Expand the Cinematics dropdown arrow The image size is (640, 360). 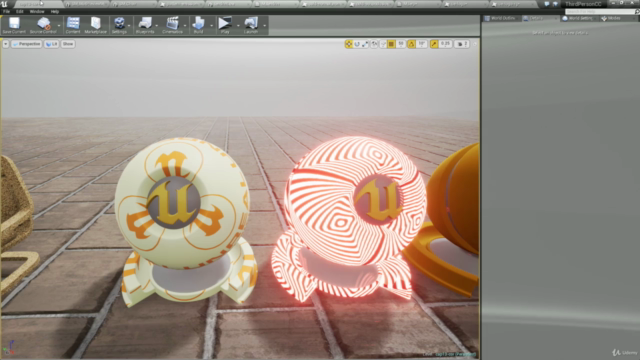[x=185, y=26]
